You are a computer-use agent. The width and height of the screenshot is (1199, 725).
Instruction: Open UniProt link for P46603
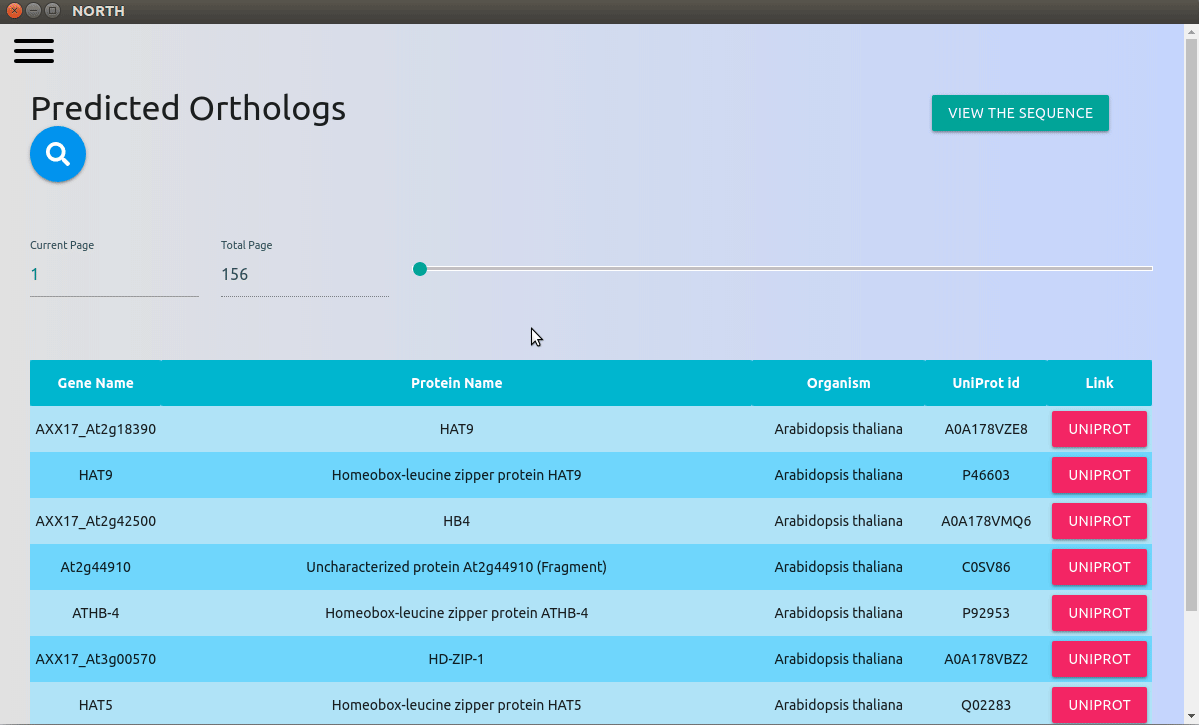1099,475
